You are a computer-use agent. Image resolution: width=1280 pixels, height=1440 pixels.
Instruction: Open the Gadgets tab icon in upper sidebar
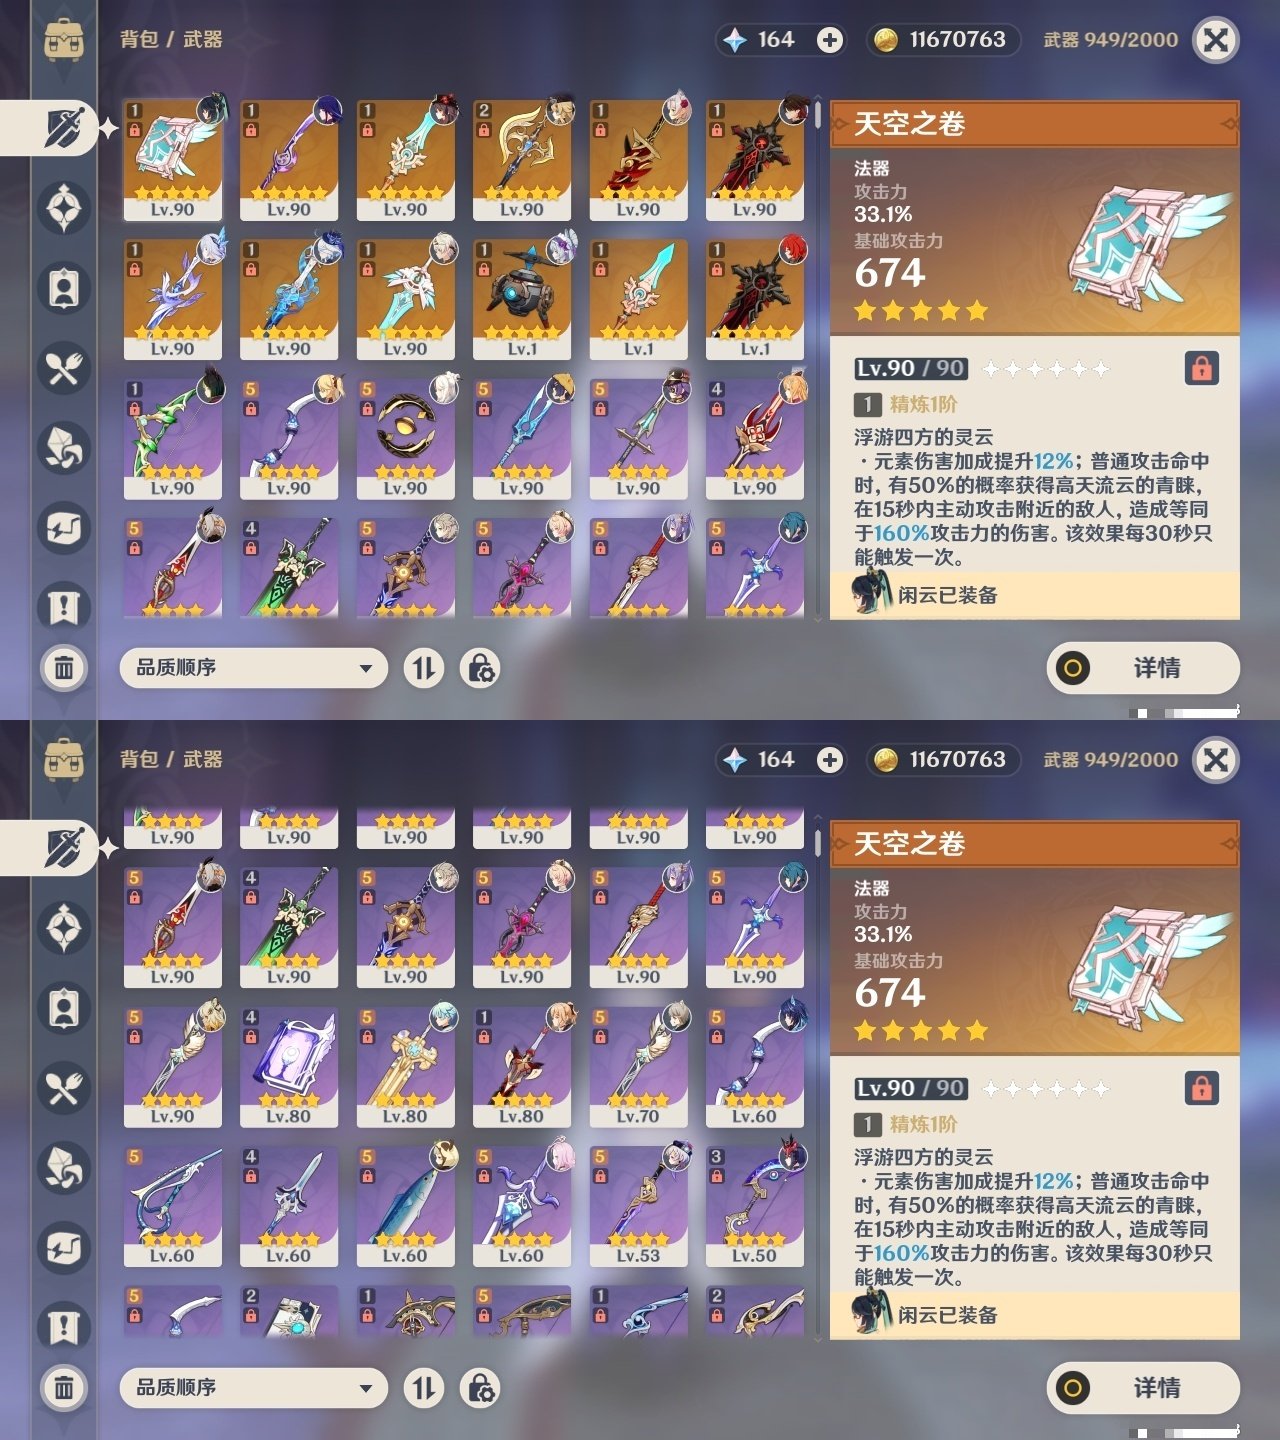[x=64, y=528]
